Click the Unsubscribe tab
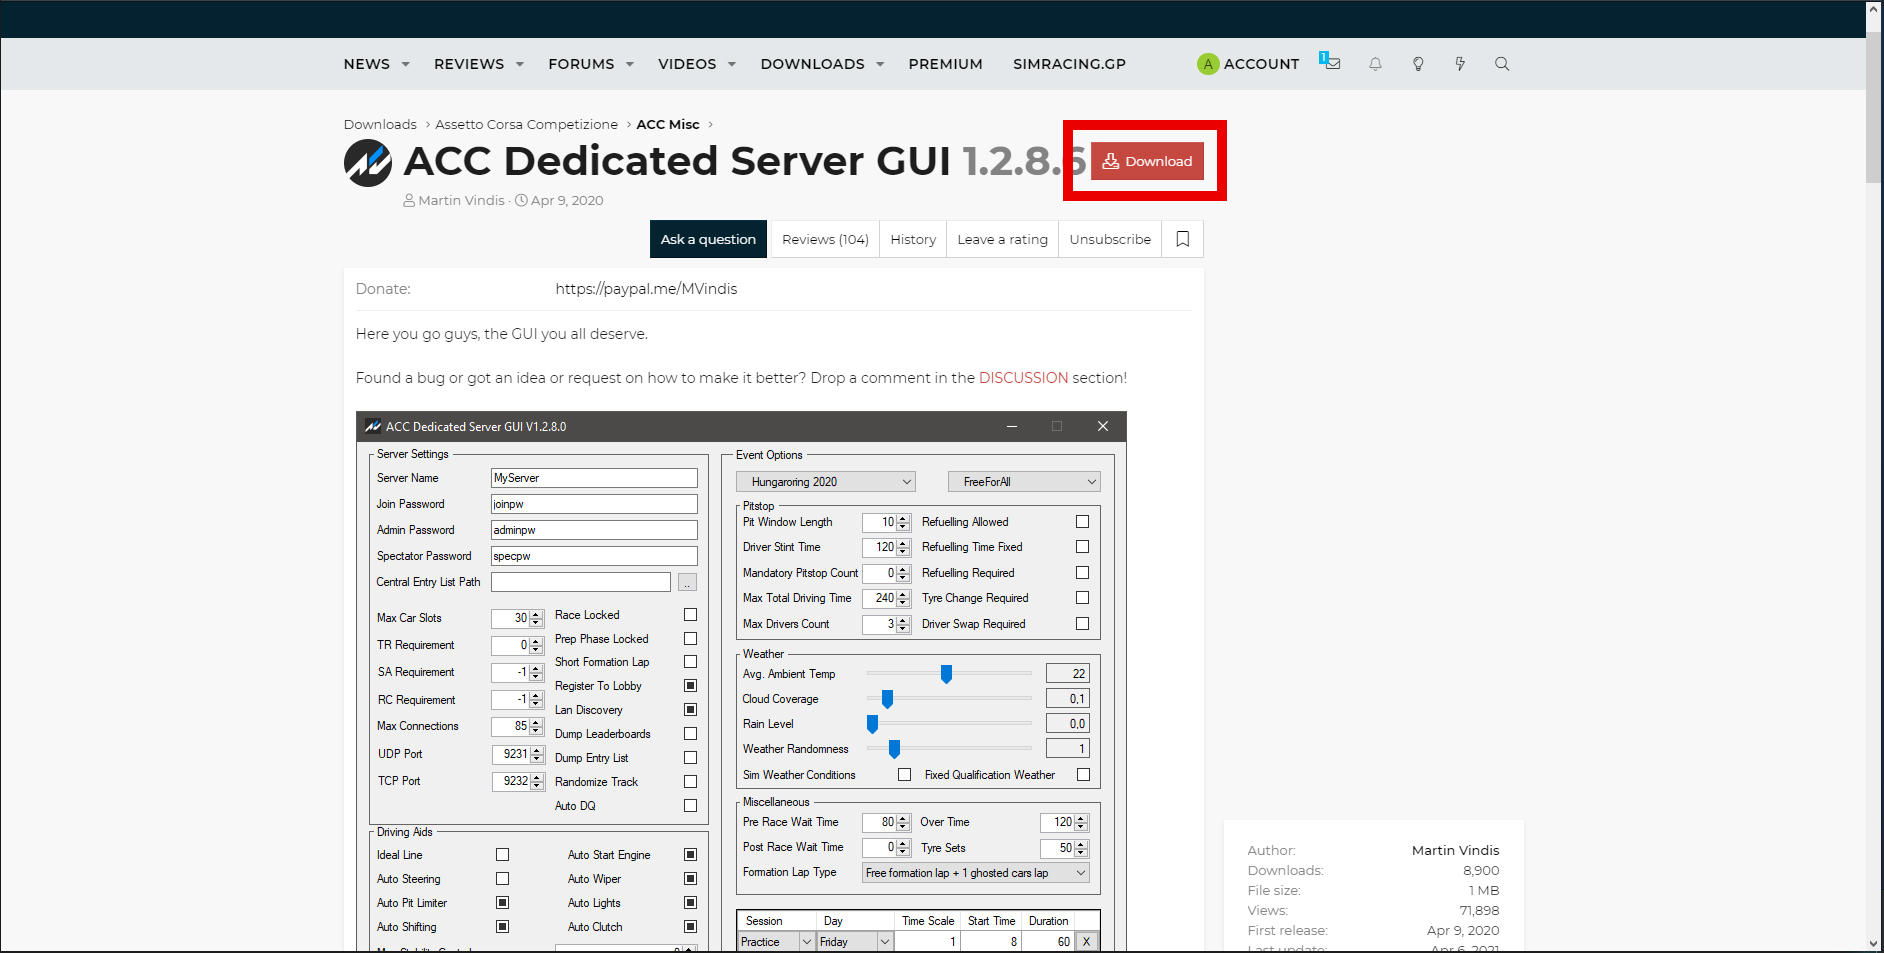The image size is (1884, 953). [x=1110, y=239]
